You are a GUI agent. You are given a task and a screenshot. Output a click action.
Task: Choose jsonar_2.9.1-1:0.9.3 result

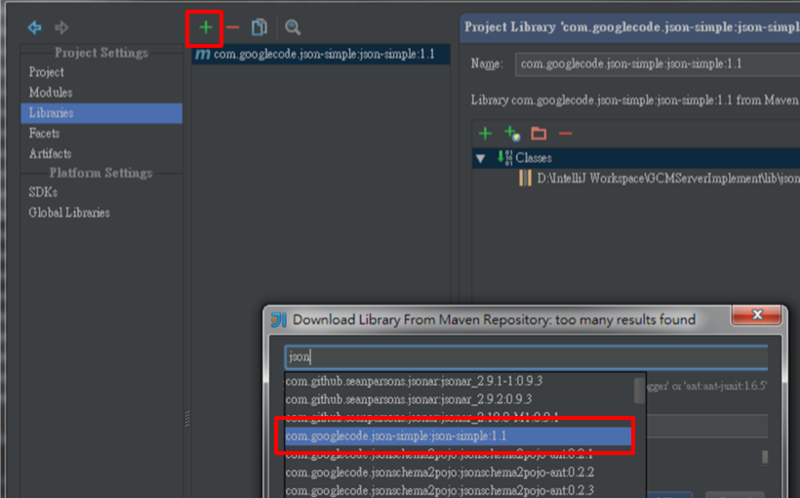tap(414, 381)
